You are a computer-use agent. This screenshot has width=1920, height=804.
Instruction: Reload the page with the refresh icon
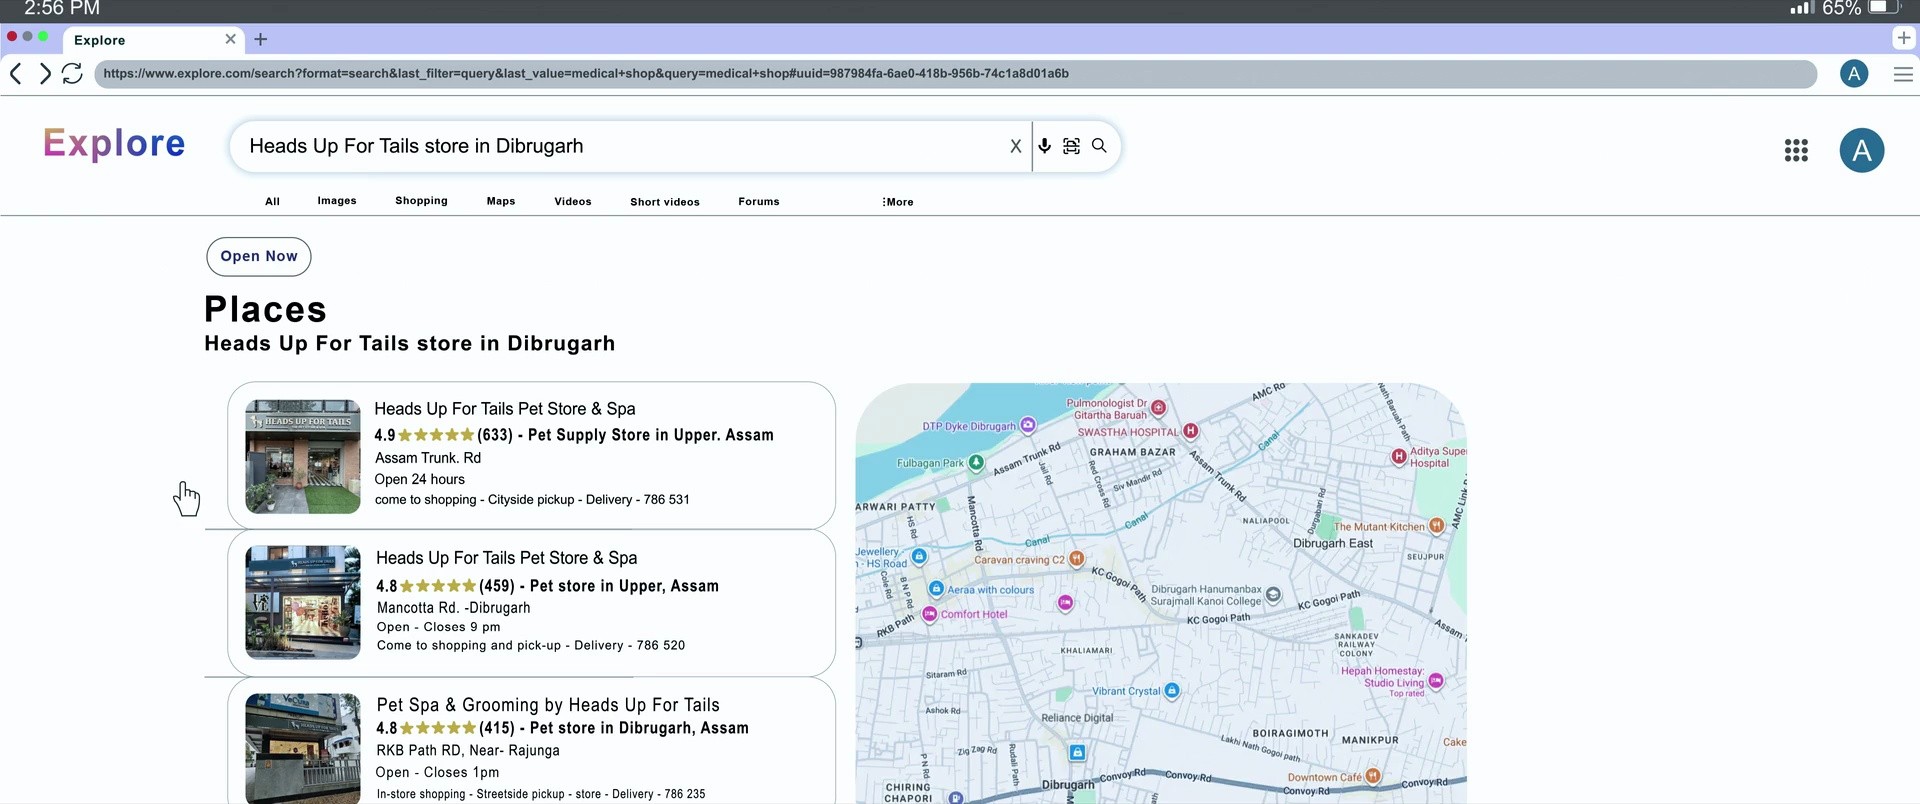[72, 73]
